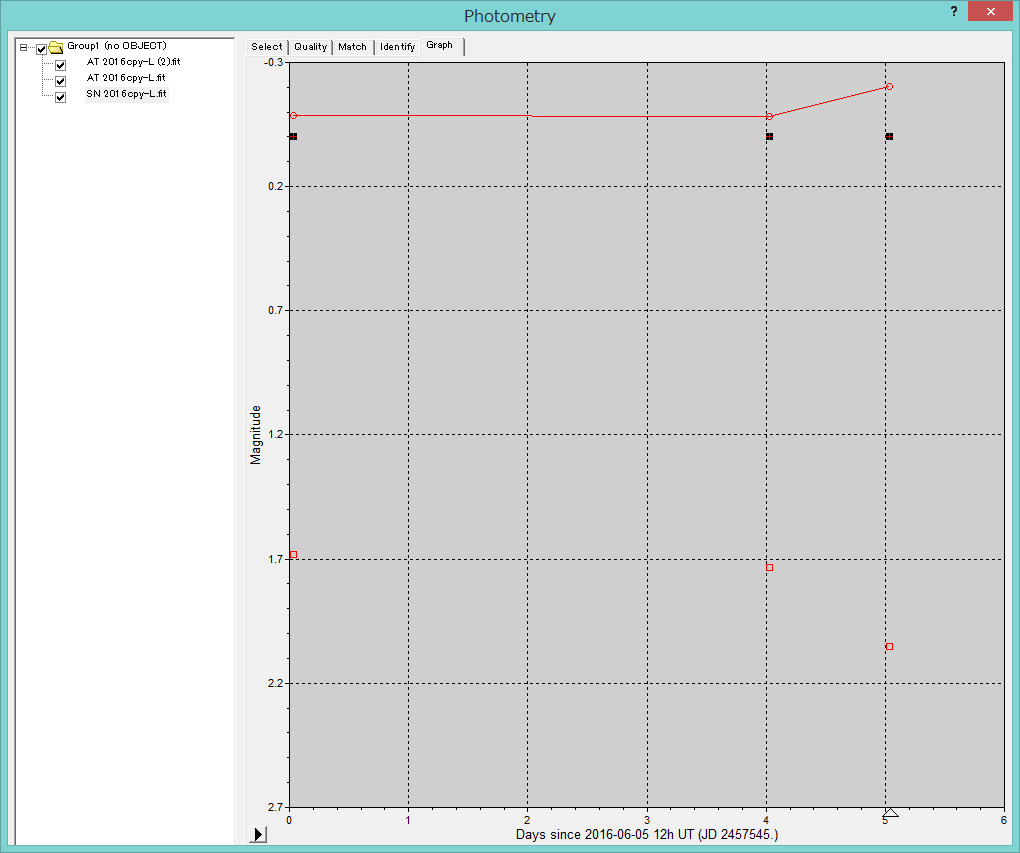Image resolution: width=1020 pixels, height=853 pixels.
Task: Select the Group1 folder icon
Action: (56, 47)
